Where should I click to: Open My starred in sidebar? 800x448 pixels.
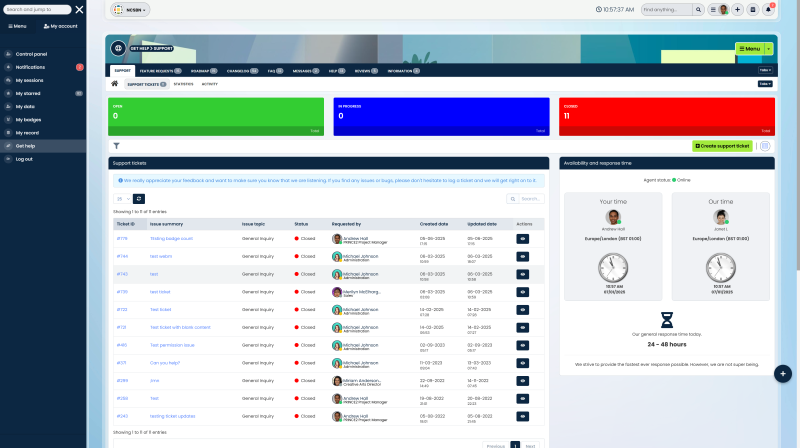[x=28, y=93]
